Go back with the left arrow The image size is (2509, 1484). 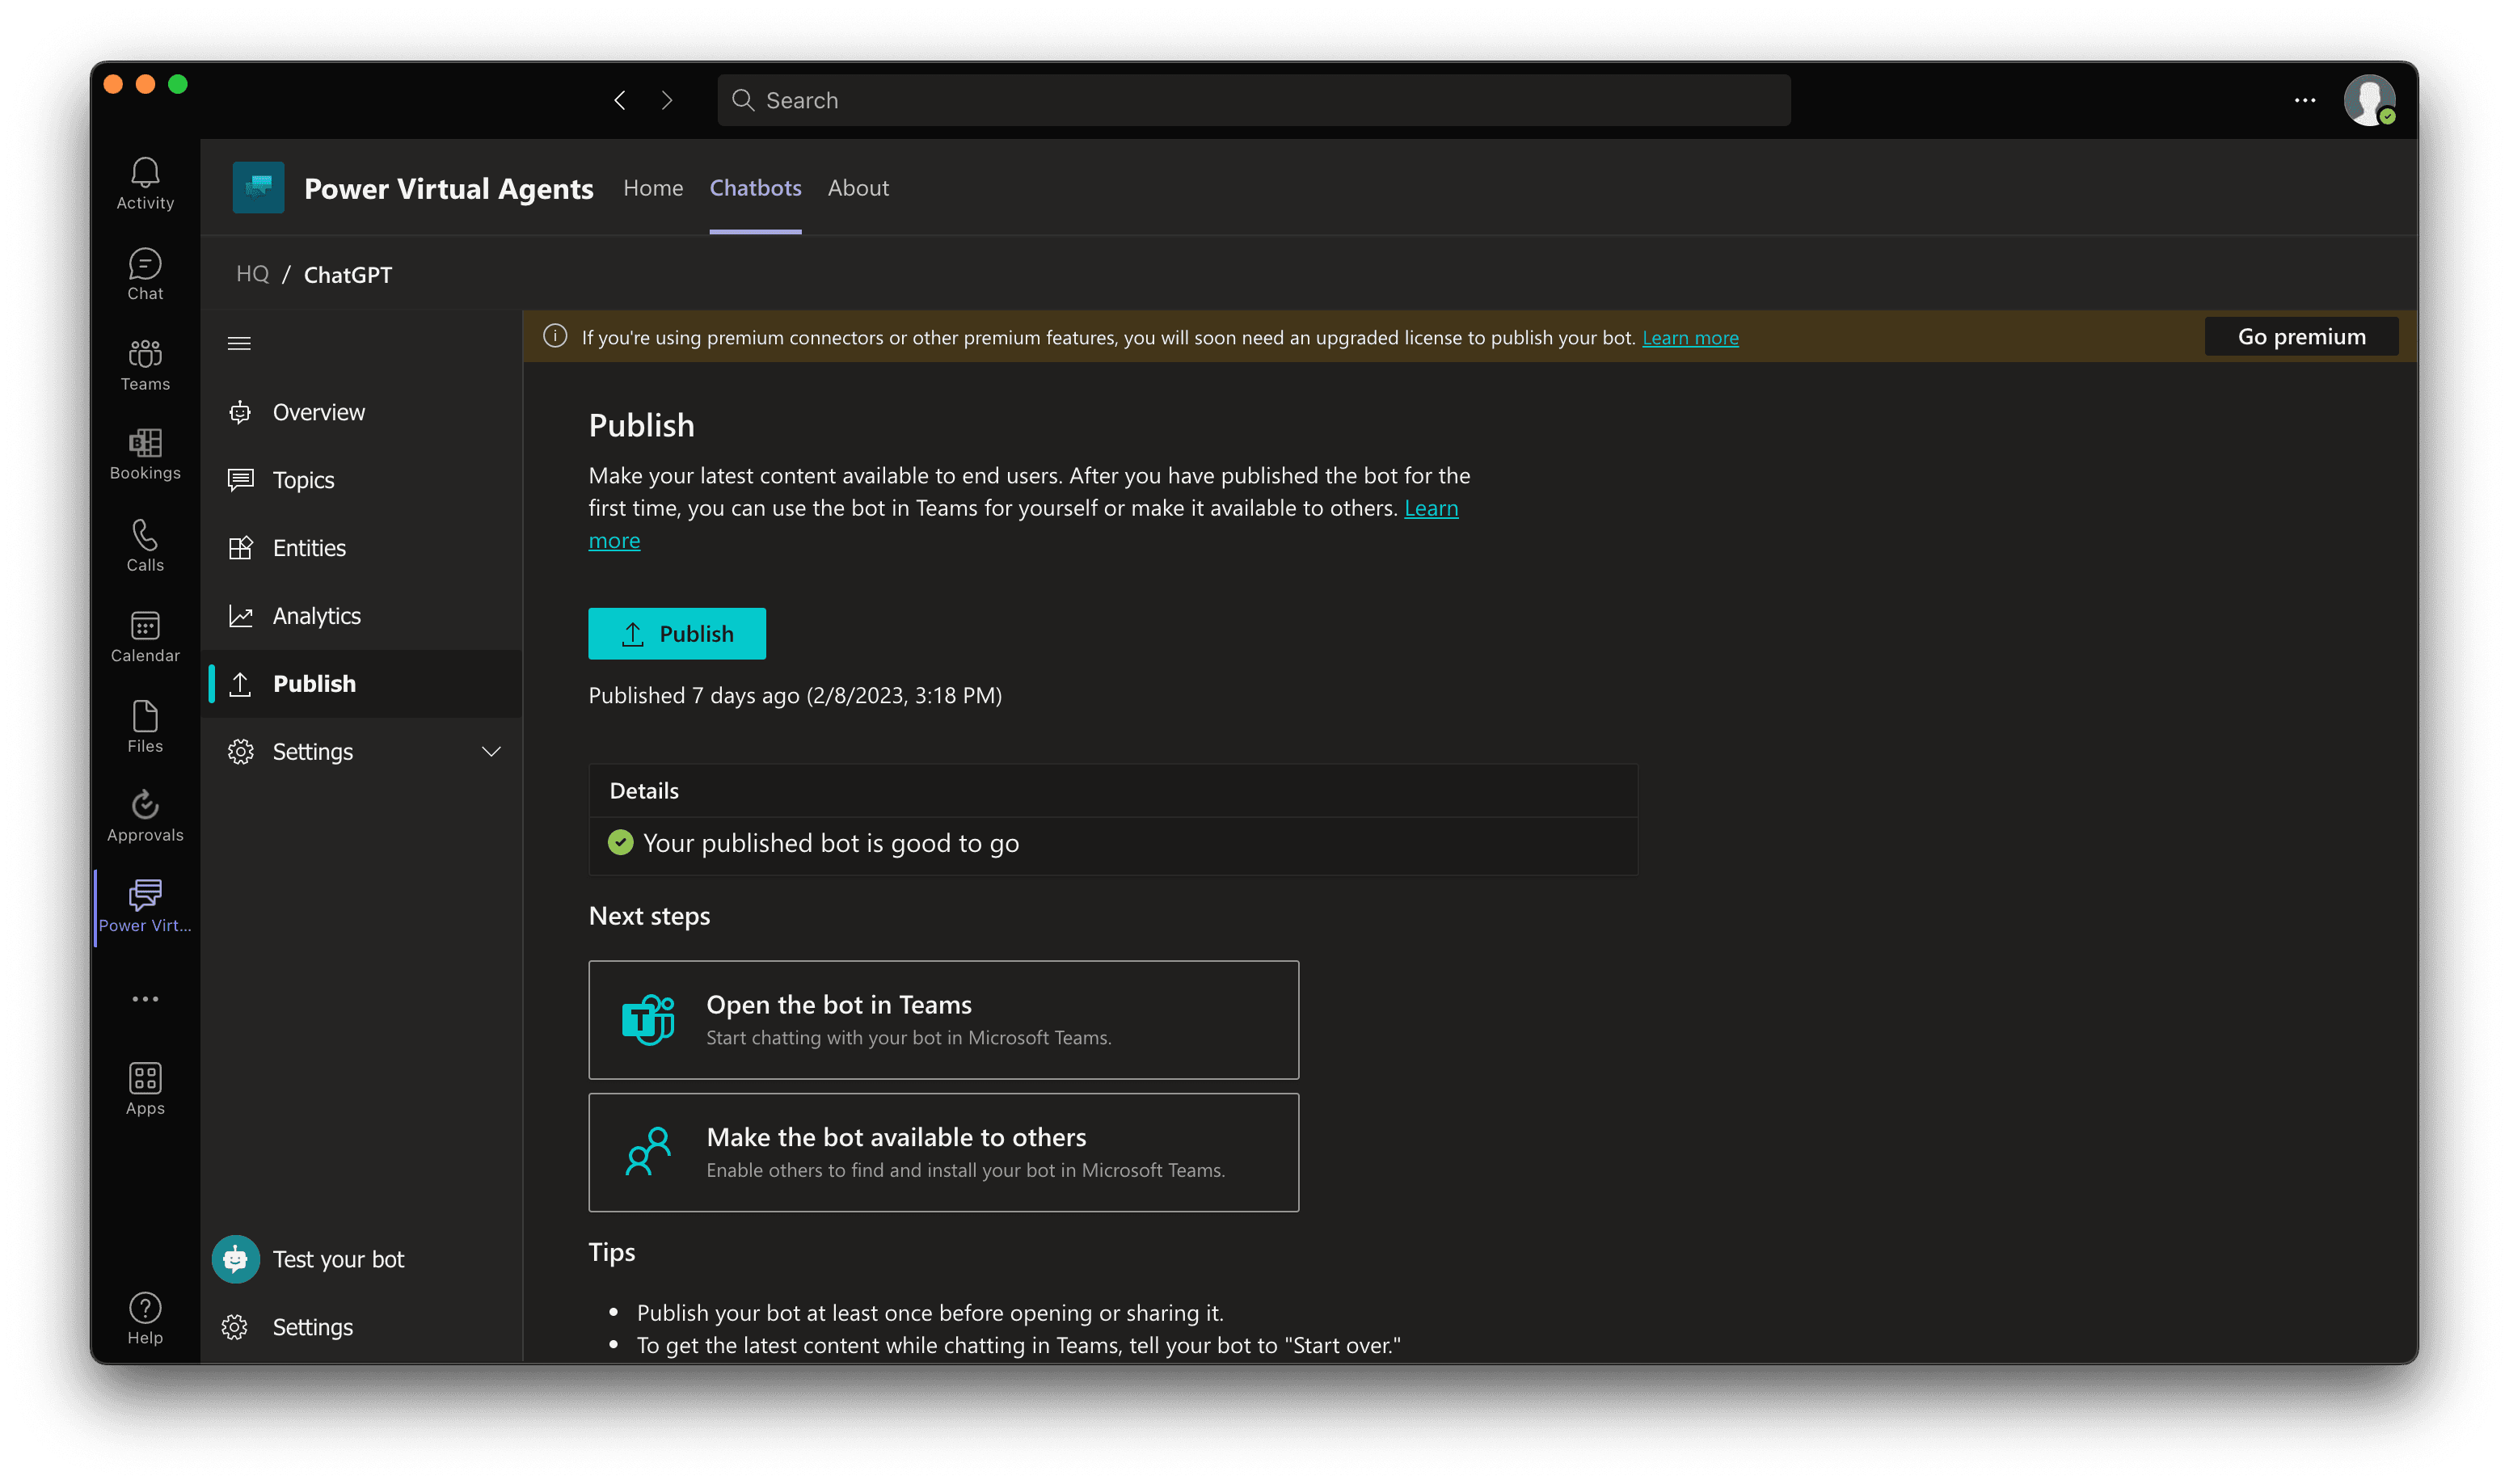coord(620,100)
